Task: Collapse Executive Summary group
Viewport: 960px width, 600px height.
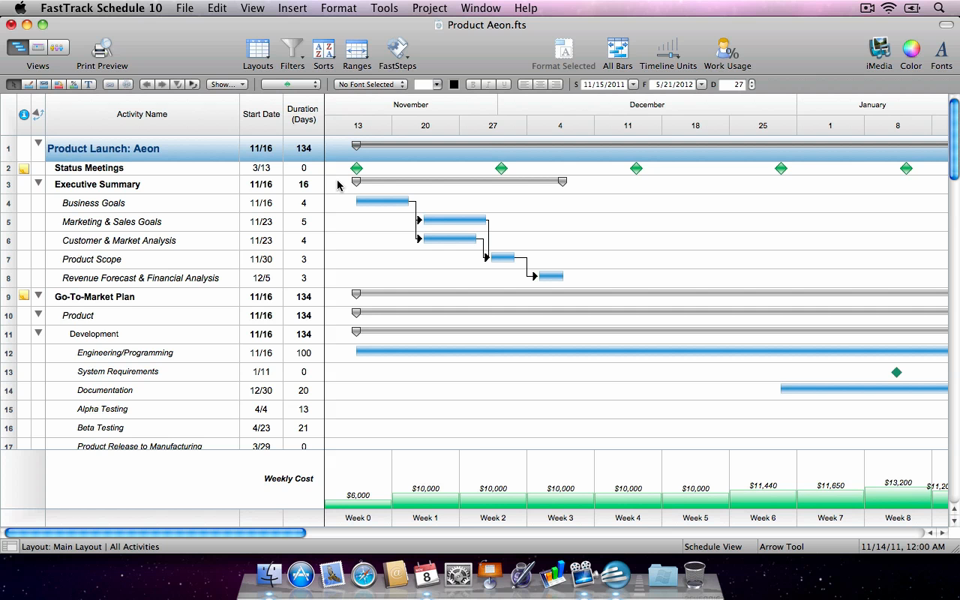Action: (38, 182)
